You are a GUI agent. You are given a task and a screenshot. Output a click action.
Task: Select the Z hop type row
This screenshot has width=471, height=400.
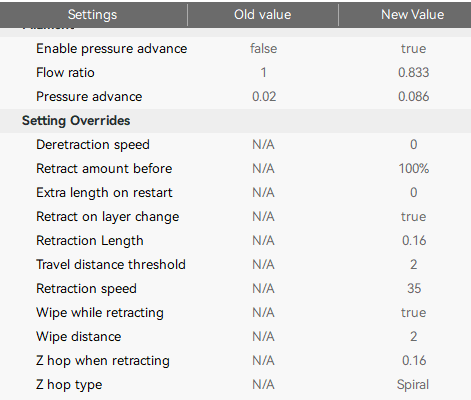[235, 385]
